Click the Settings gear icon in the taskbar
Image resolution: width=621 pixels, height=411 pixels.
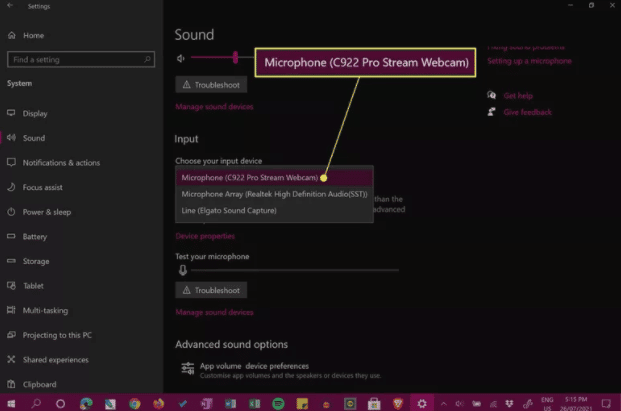pos(422,403)
